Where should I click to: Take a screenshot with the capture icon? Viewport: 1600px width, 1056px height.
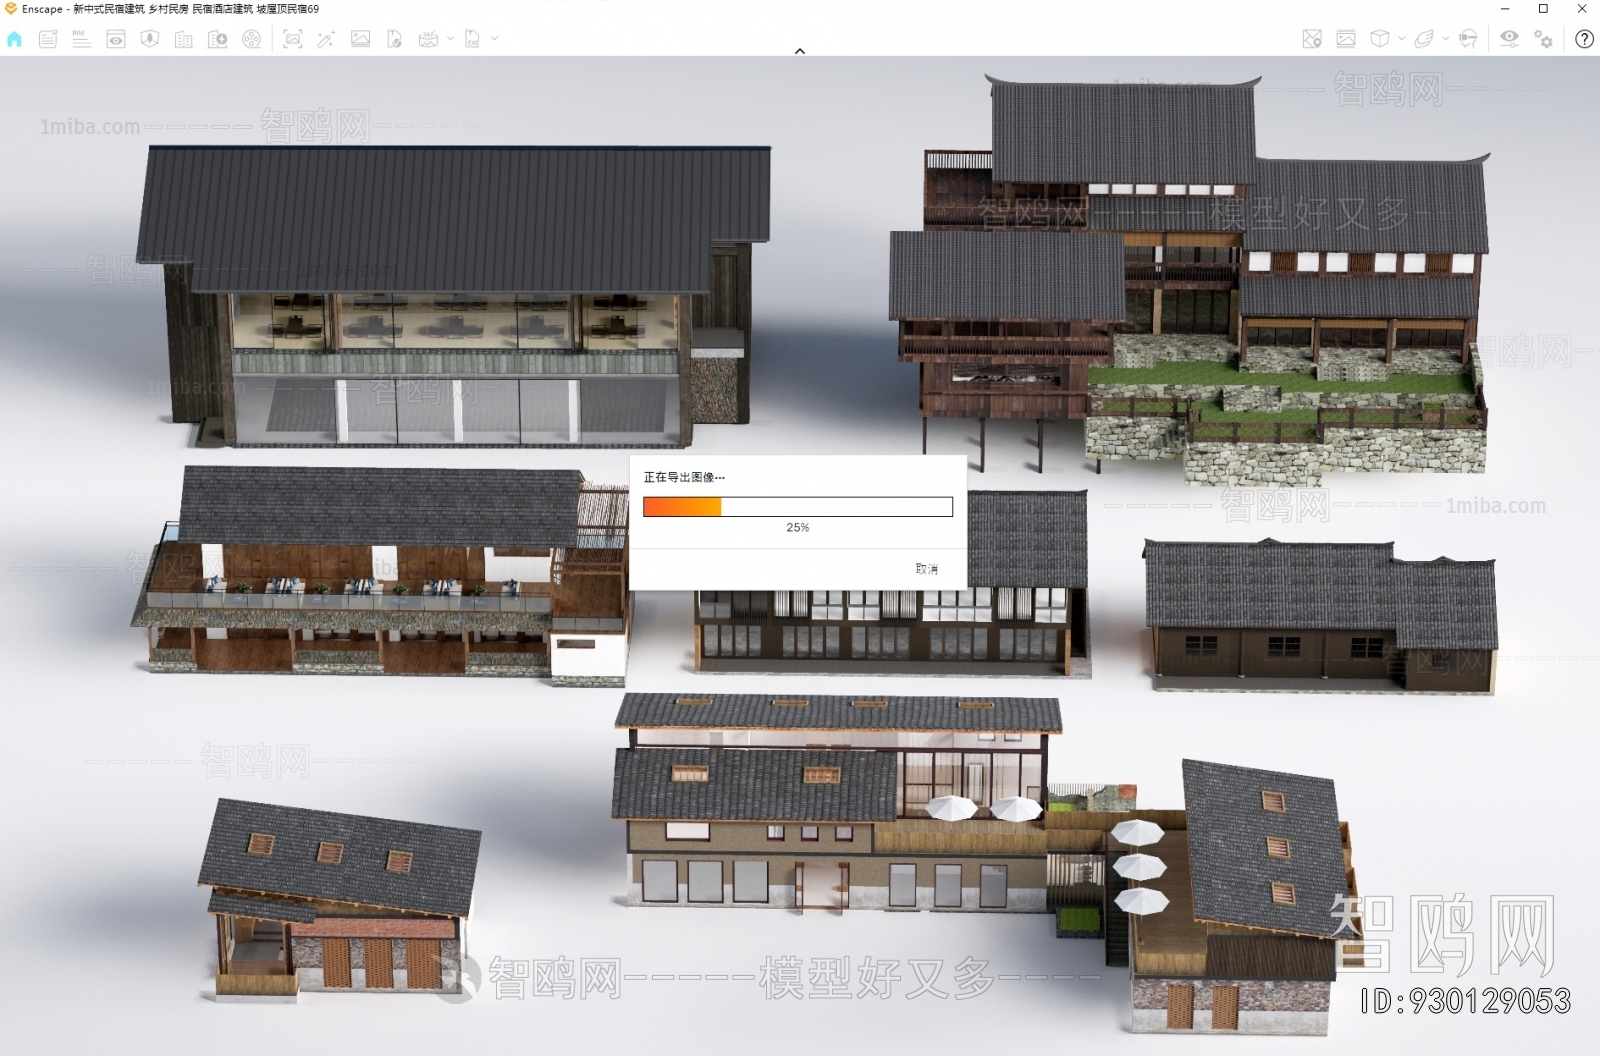(293, 40)
